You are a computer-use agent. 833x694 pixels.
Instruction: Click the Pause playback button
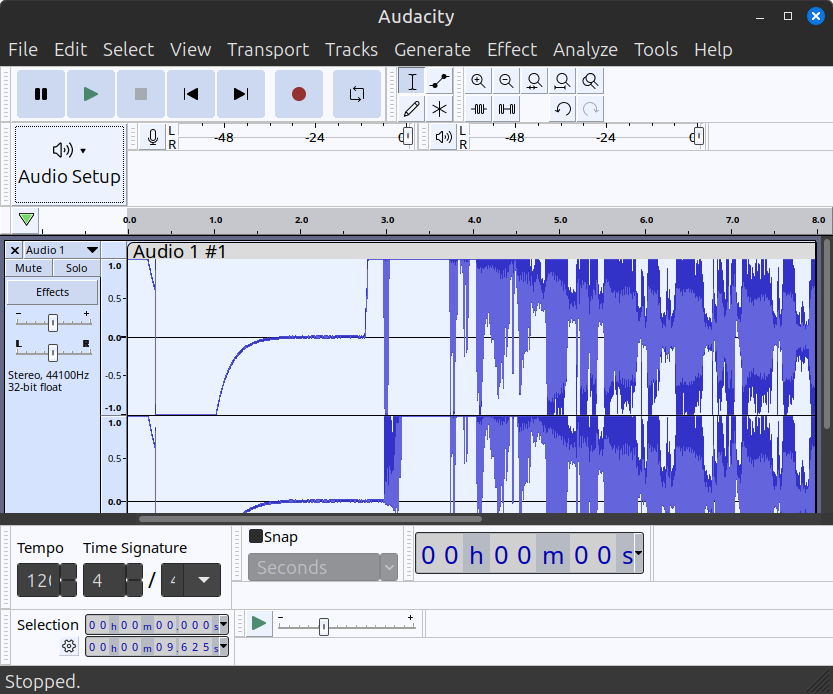pos(41,94)
